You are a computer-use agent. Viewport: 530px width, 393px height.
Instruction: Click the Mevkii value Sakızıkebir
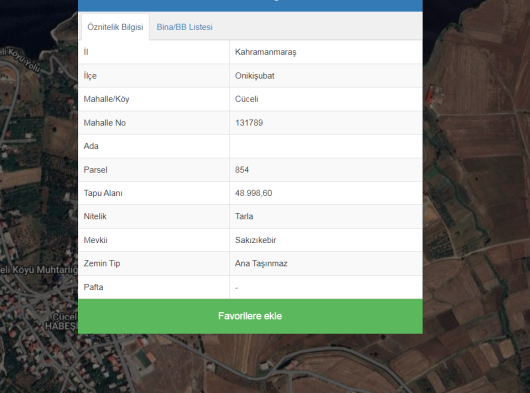256,240
